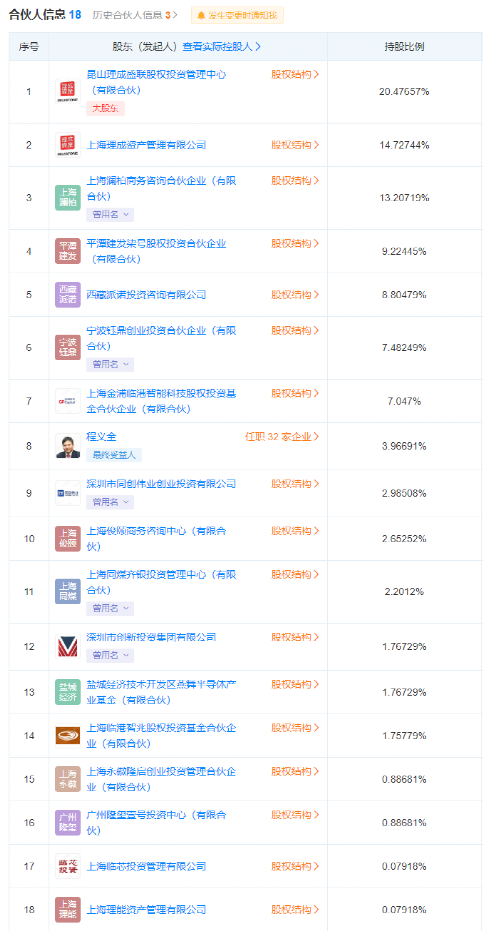
Task: Click logo of 上海理成资产管理有限公司
Action: (x=68, y=145)
